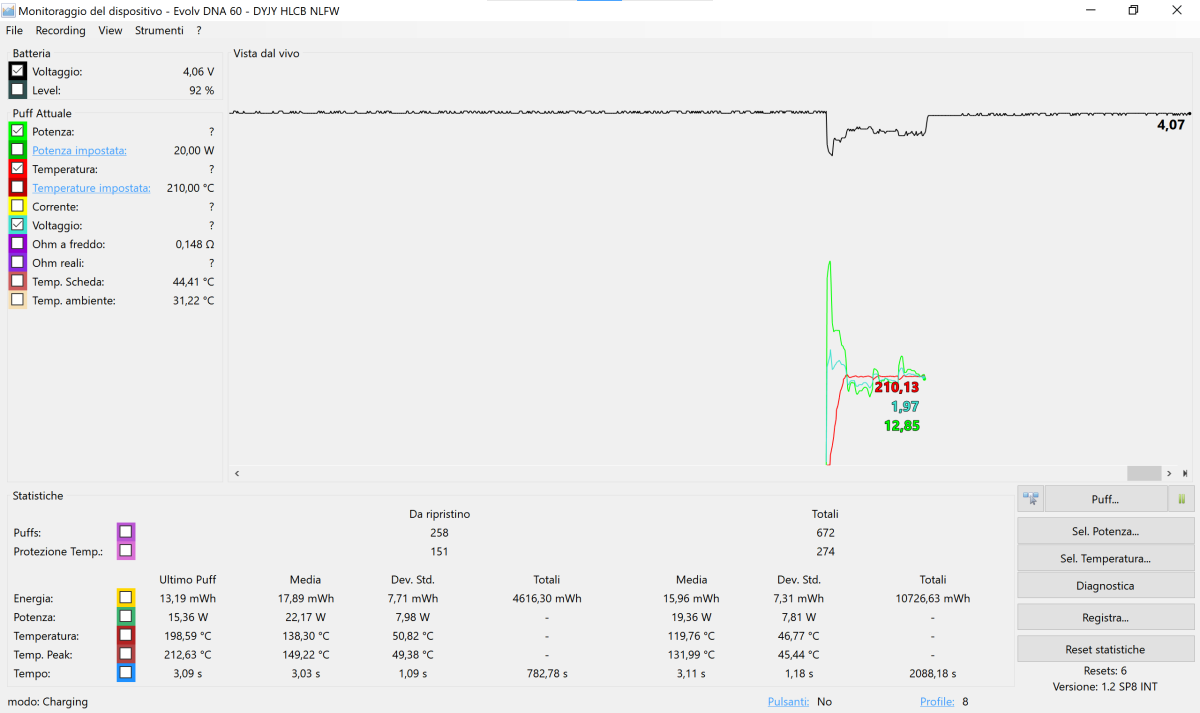Click the Registra... button
Viewport: 1200px width, 713px height.
1105,617
